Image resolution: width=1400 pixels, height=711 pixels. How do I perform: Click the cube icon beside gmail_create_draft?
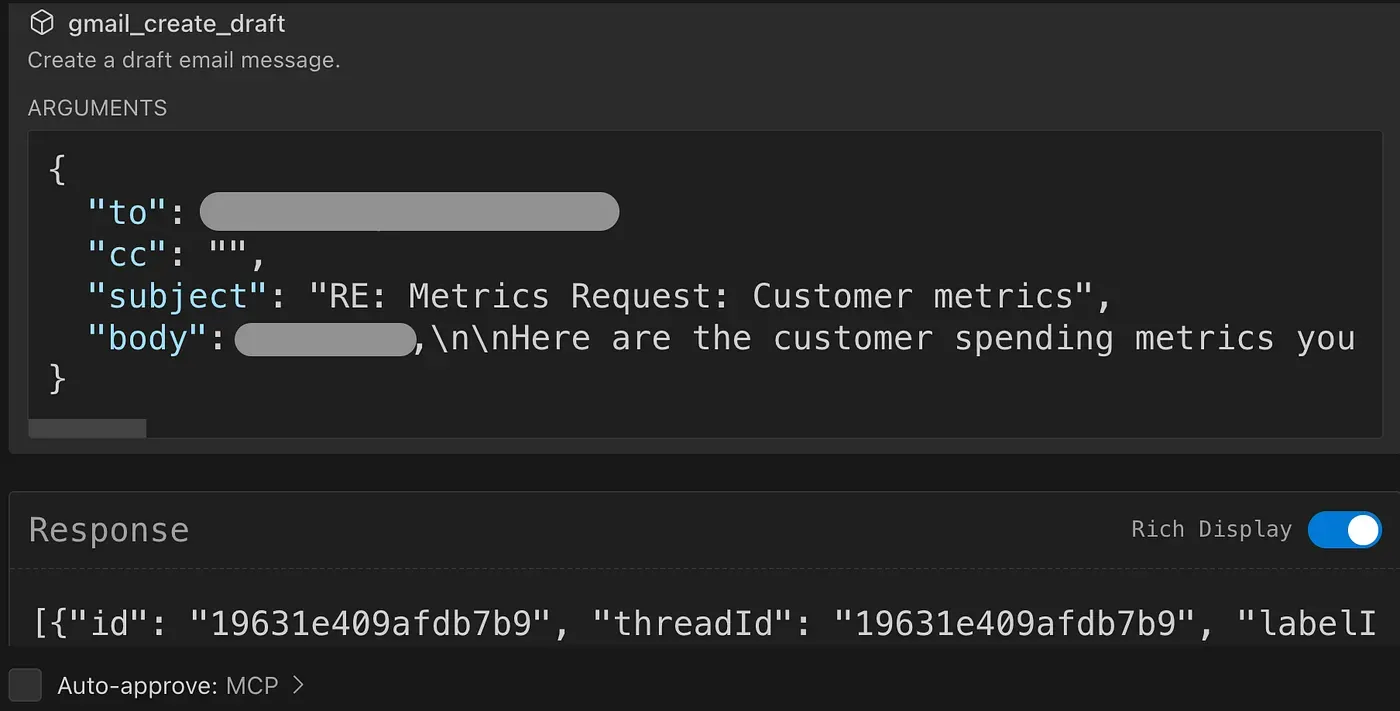pos(41,23)
